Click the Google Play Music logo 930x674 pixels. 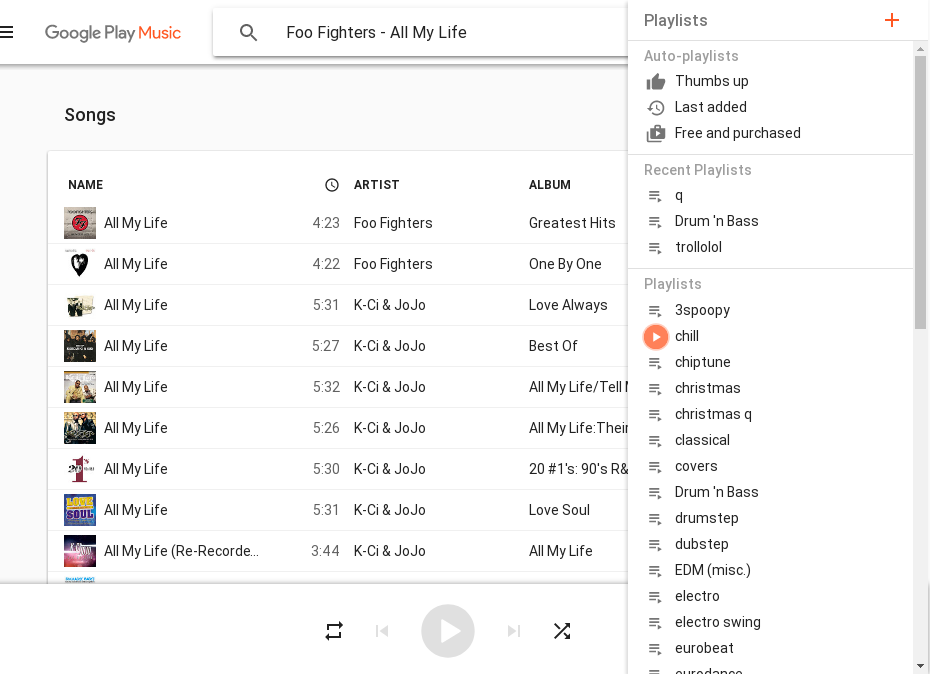pyautogui.click(x=113, y=32)
